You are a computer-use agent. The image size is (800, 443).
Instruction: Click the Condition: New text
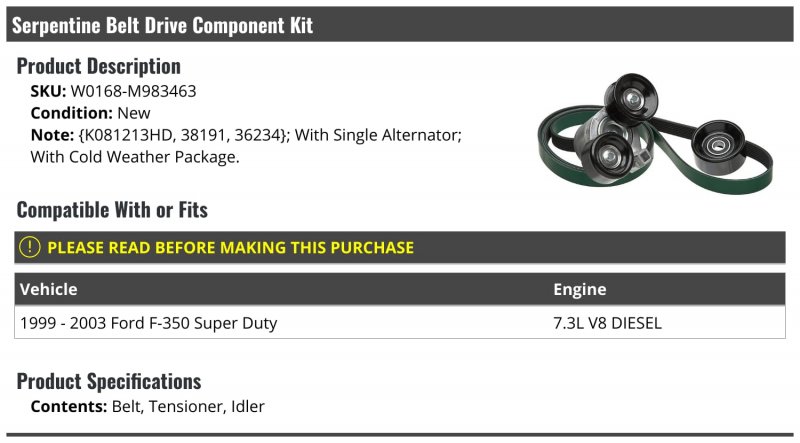(90, 113)
